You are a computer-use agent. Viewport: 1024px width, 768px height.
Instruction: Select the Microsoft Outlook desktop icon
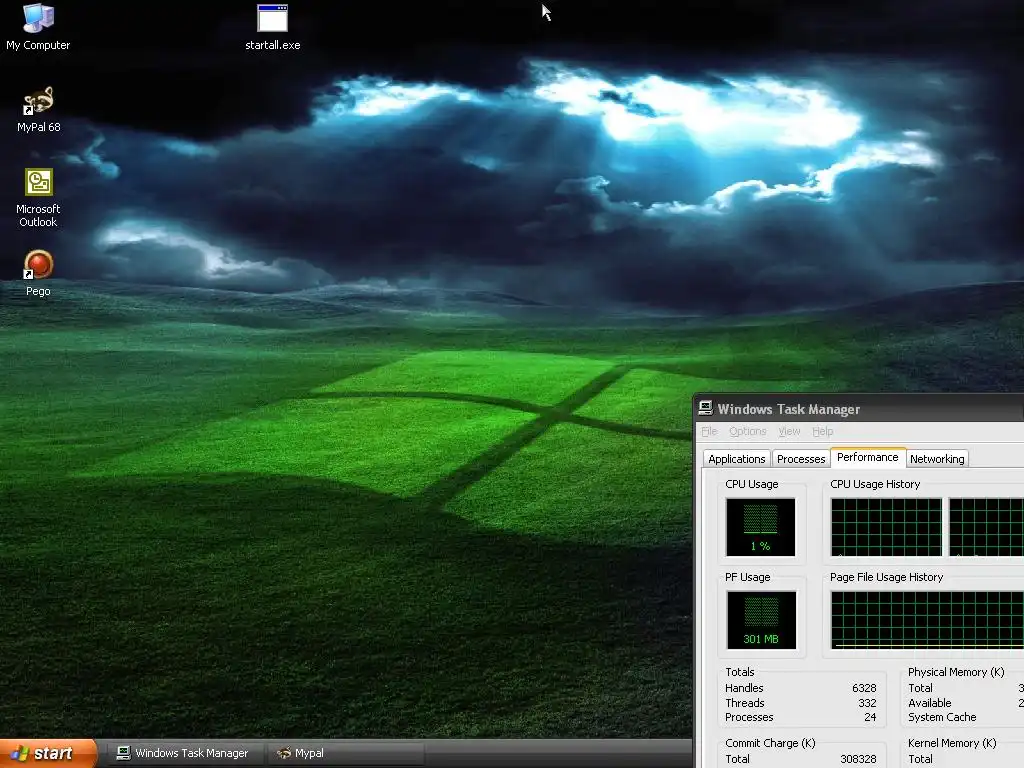(38, 197)
